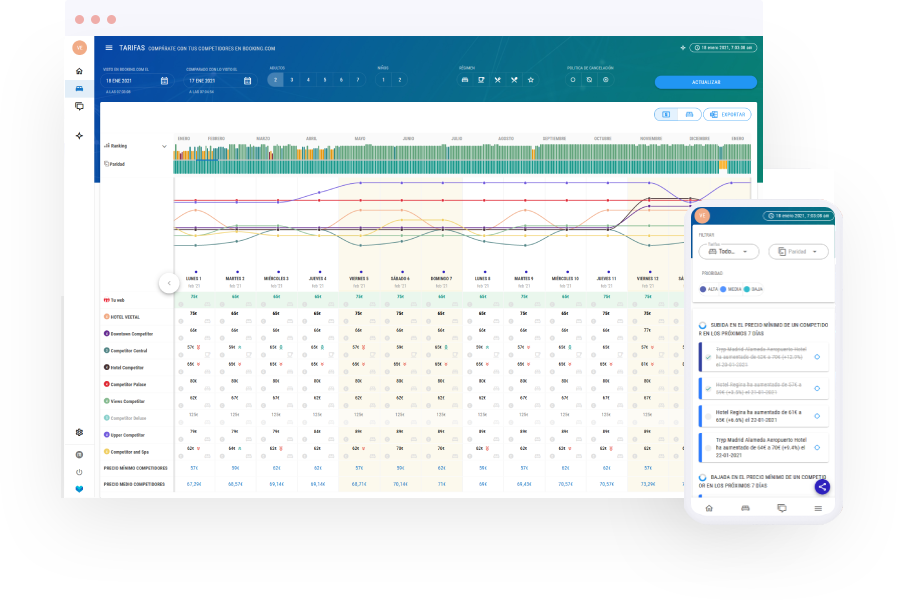The height and width of the screenshot is (600, 899).
Task: Tap bed icon in phone bottom bar
Action: coord(745,508)
